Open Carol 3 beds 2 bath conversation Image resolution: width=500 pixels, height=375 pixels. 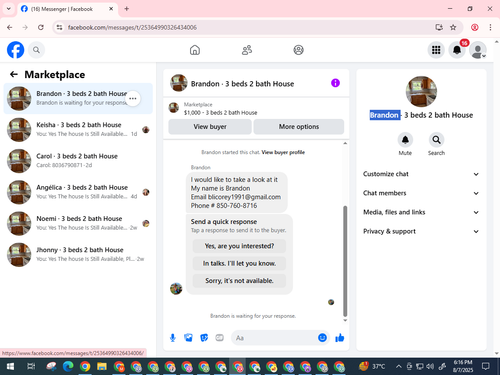click(x=78, y=161)
